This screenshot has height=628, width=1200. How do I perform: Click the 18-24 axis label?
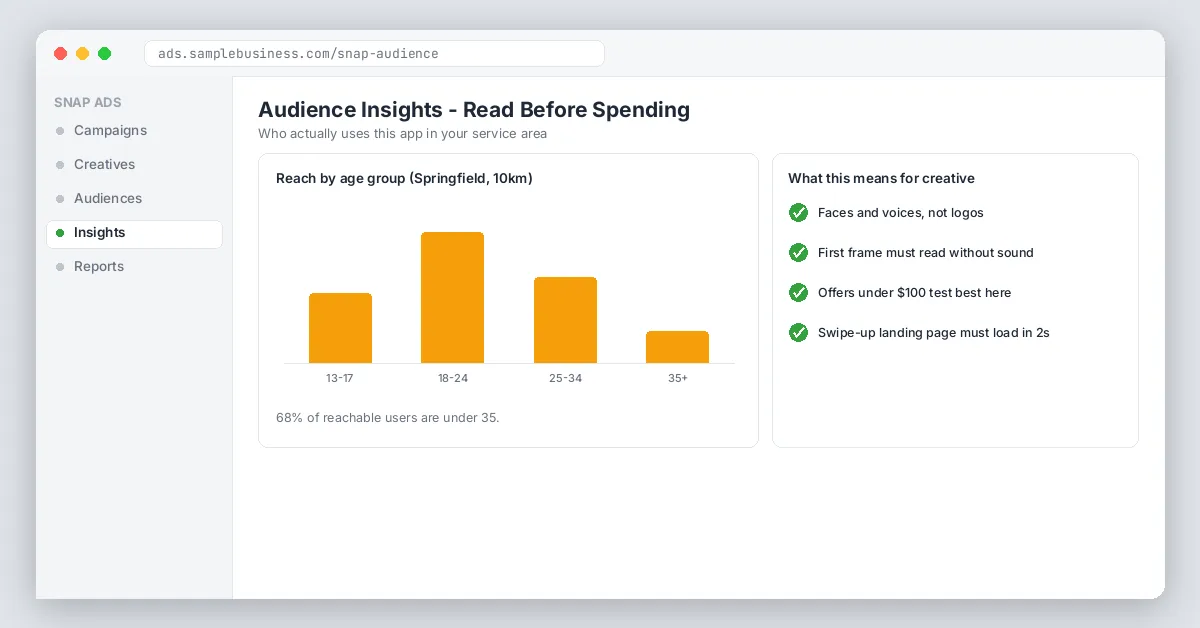[452, 378]
